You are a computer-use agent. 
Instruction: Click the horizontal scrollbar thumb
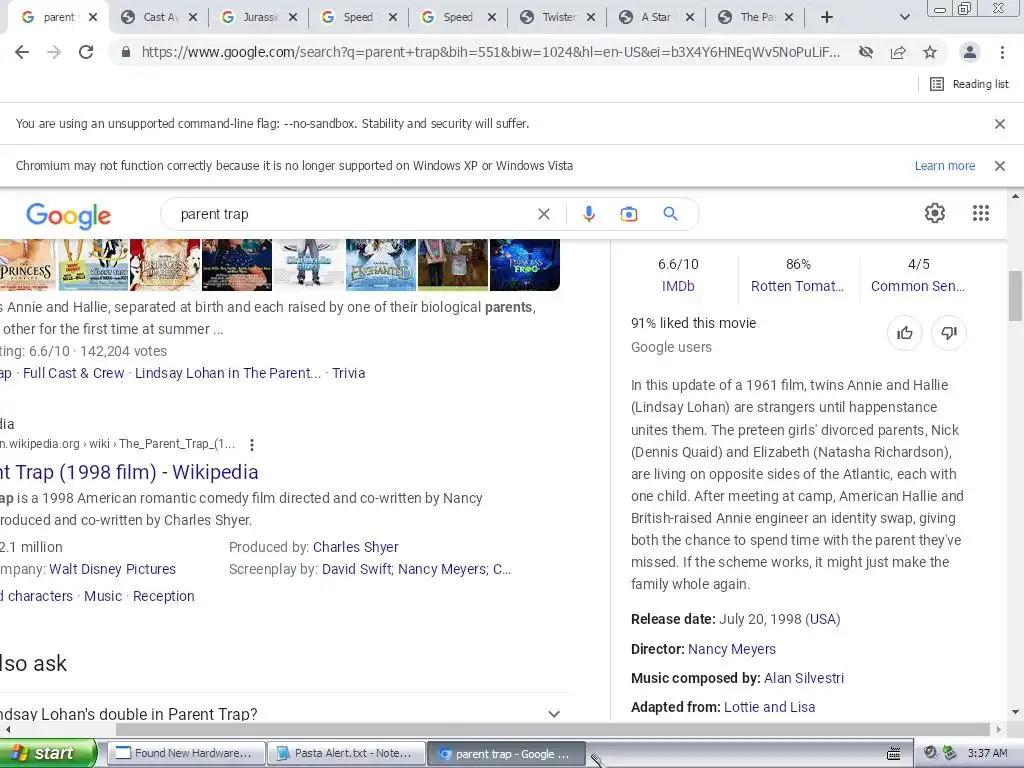click(552, 729)
